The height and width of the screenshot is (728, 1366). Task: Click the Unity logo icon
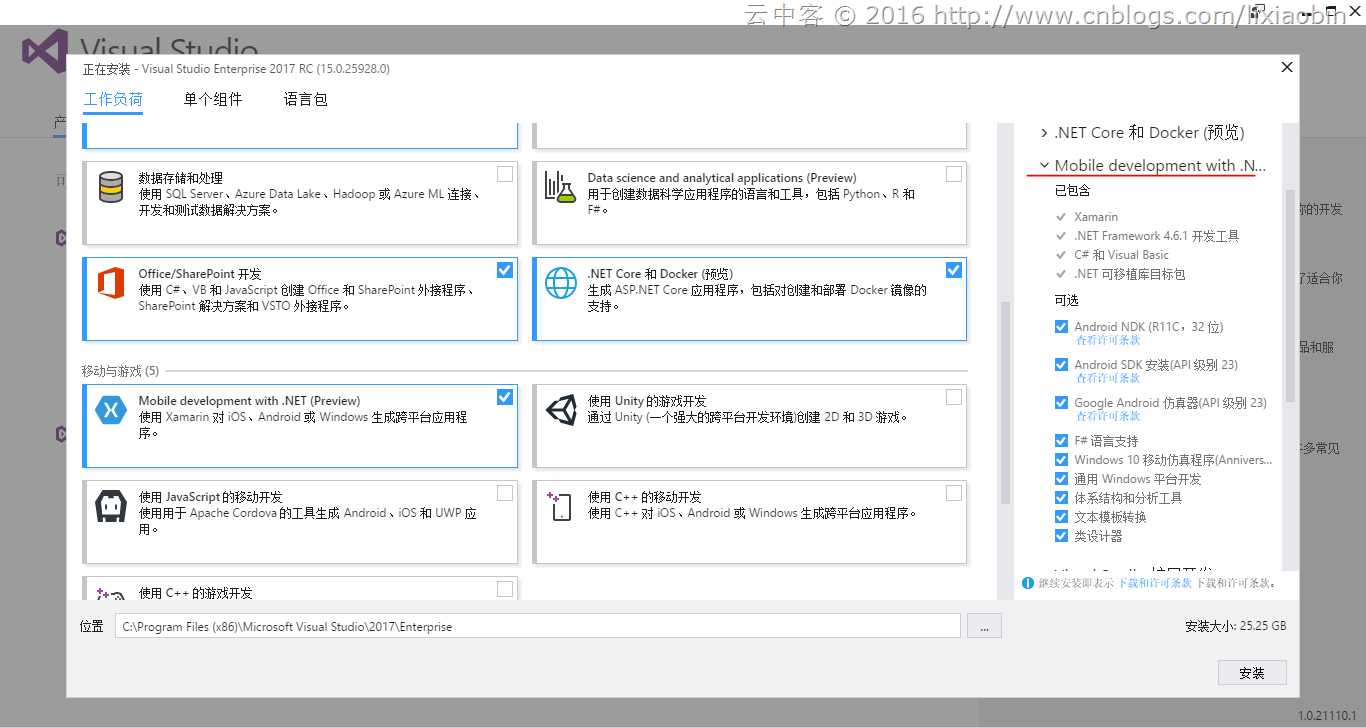560,410
